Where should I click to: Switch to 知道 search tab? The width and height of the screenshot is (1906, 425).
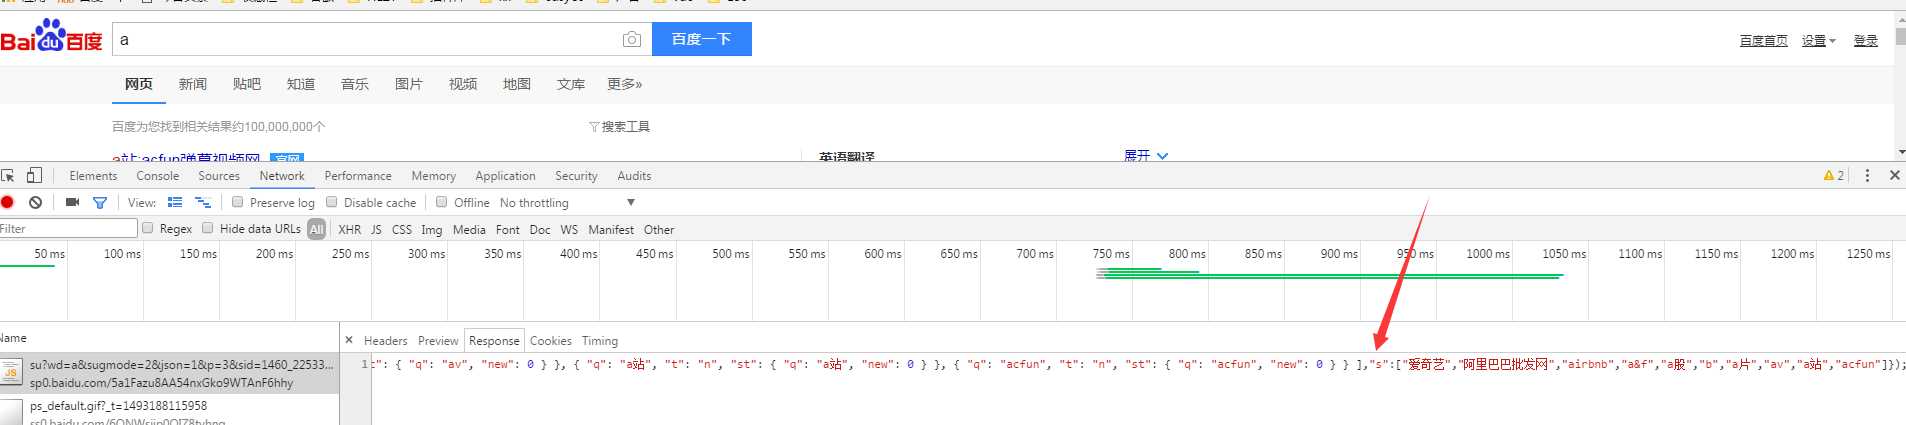(301, 84)
